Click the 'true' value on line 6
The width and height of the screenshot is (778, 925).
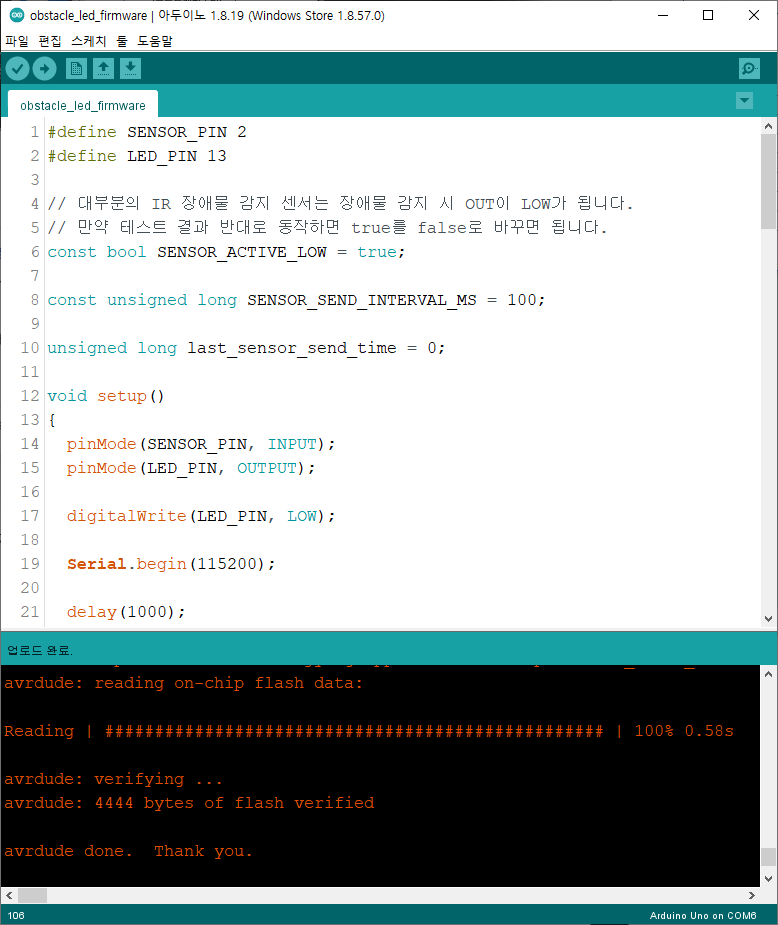click(377, 252)
